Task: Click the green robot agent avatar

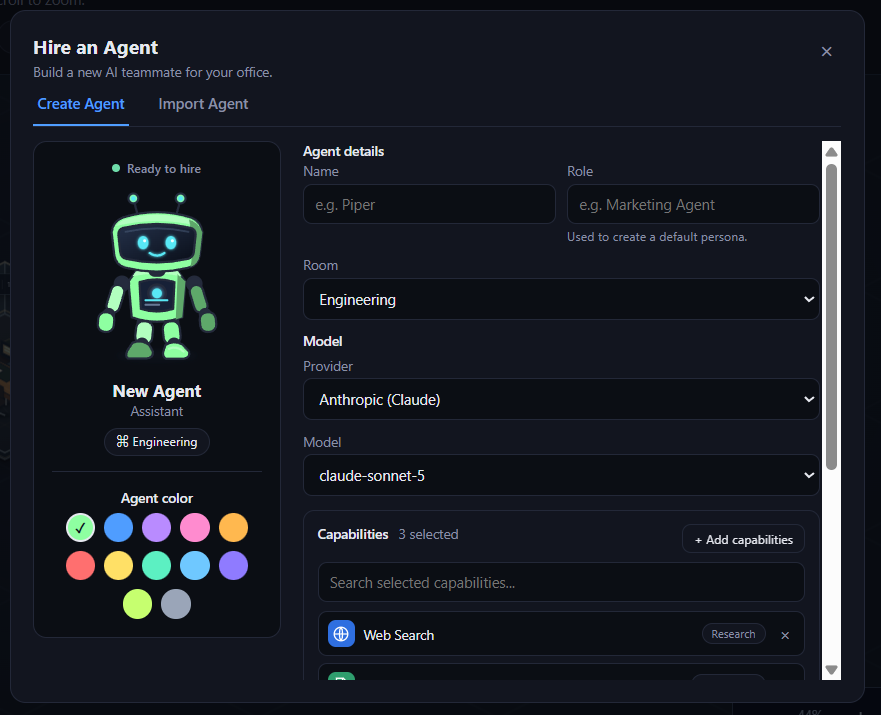Action: click(x=157, y=277)
